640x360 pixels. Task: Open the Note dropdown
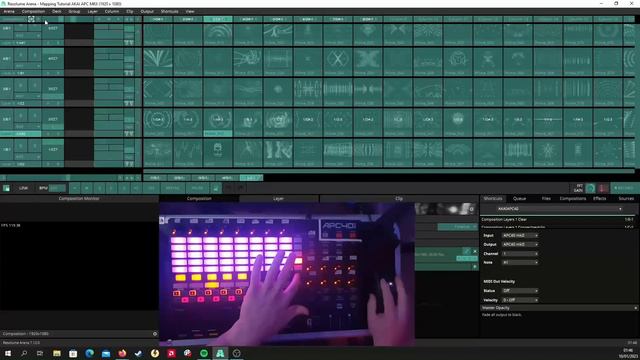(520, 262)
